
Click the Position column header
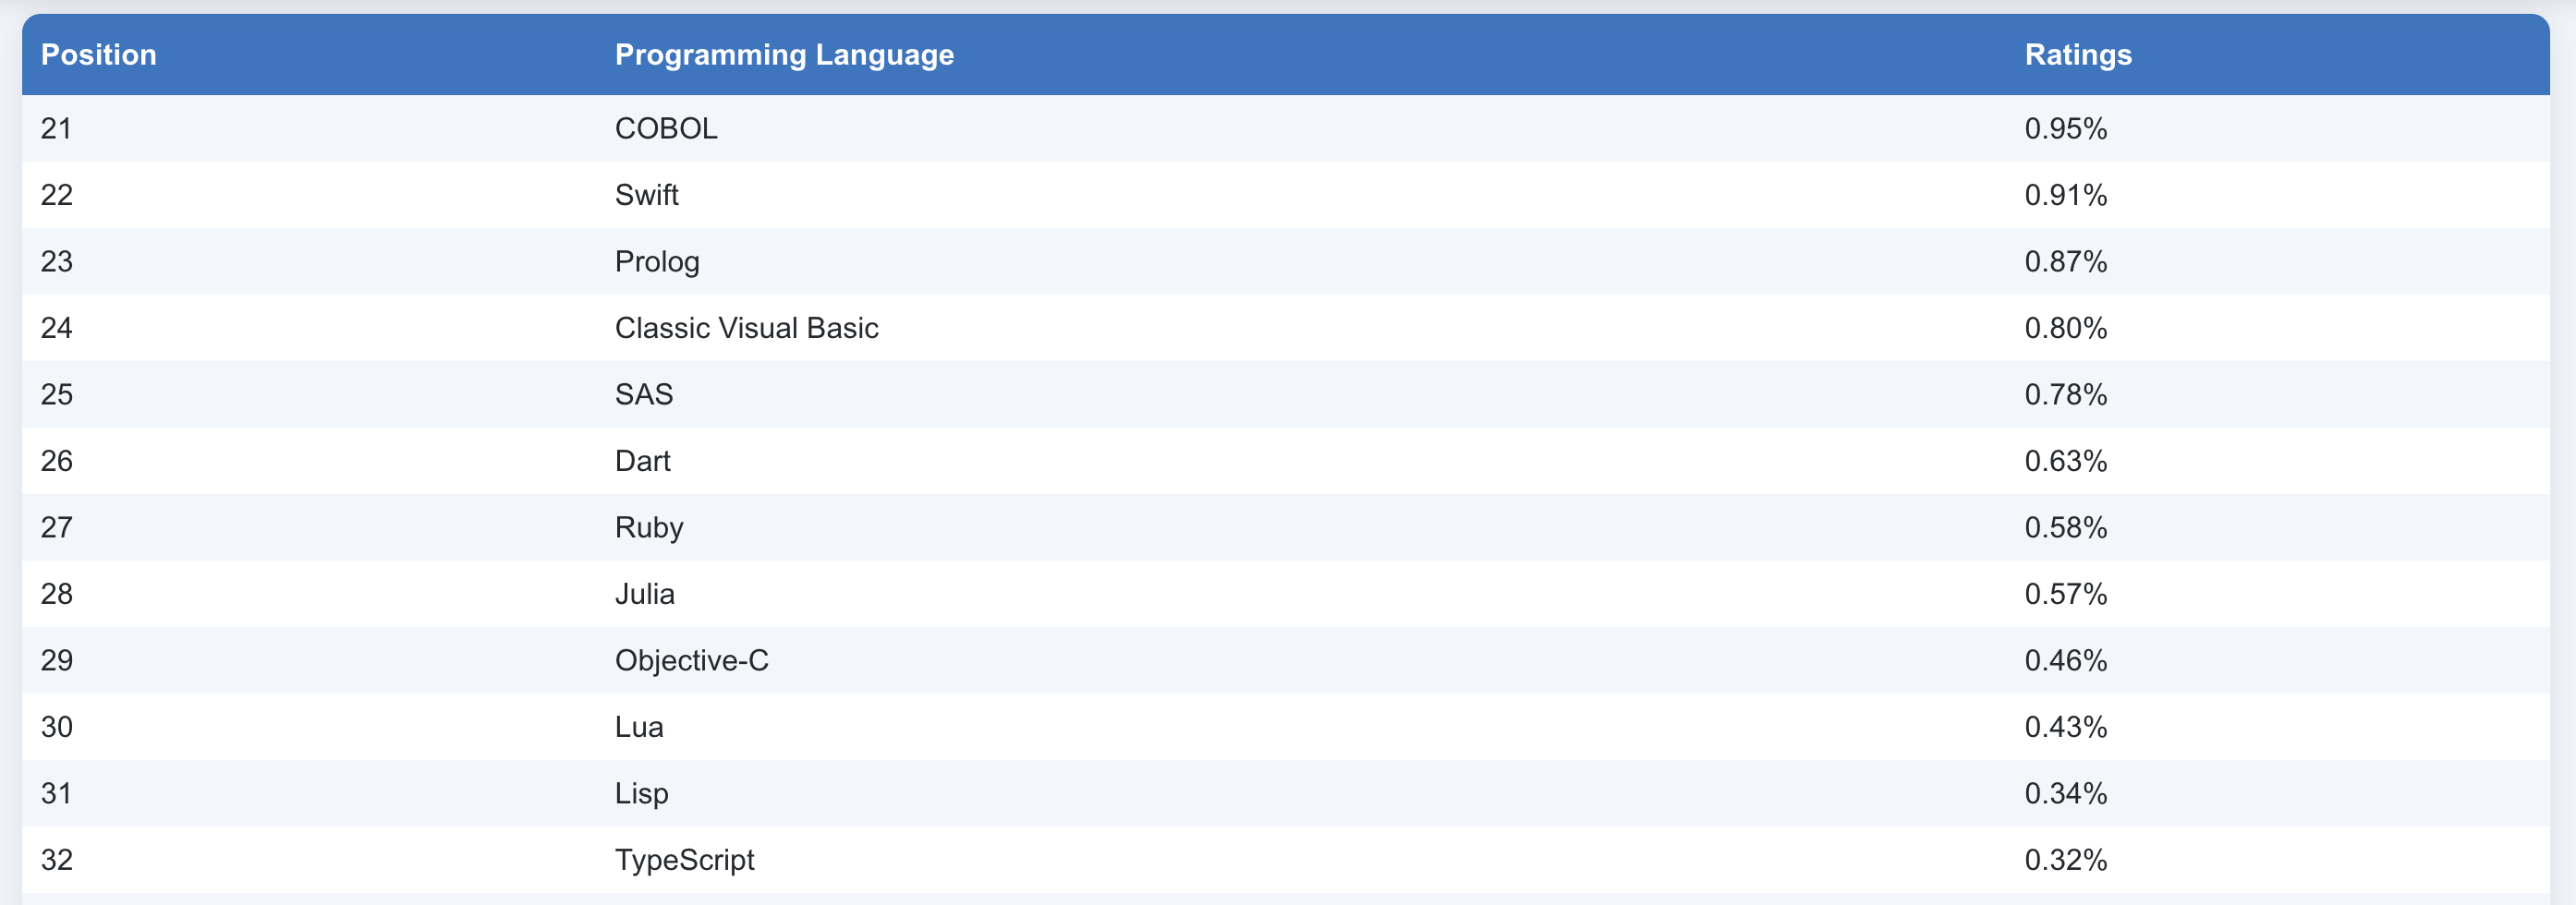(x=98, y=55)
